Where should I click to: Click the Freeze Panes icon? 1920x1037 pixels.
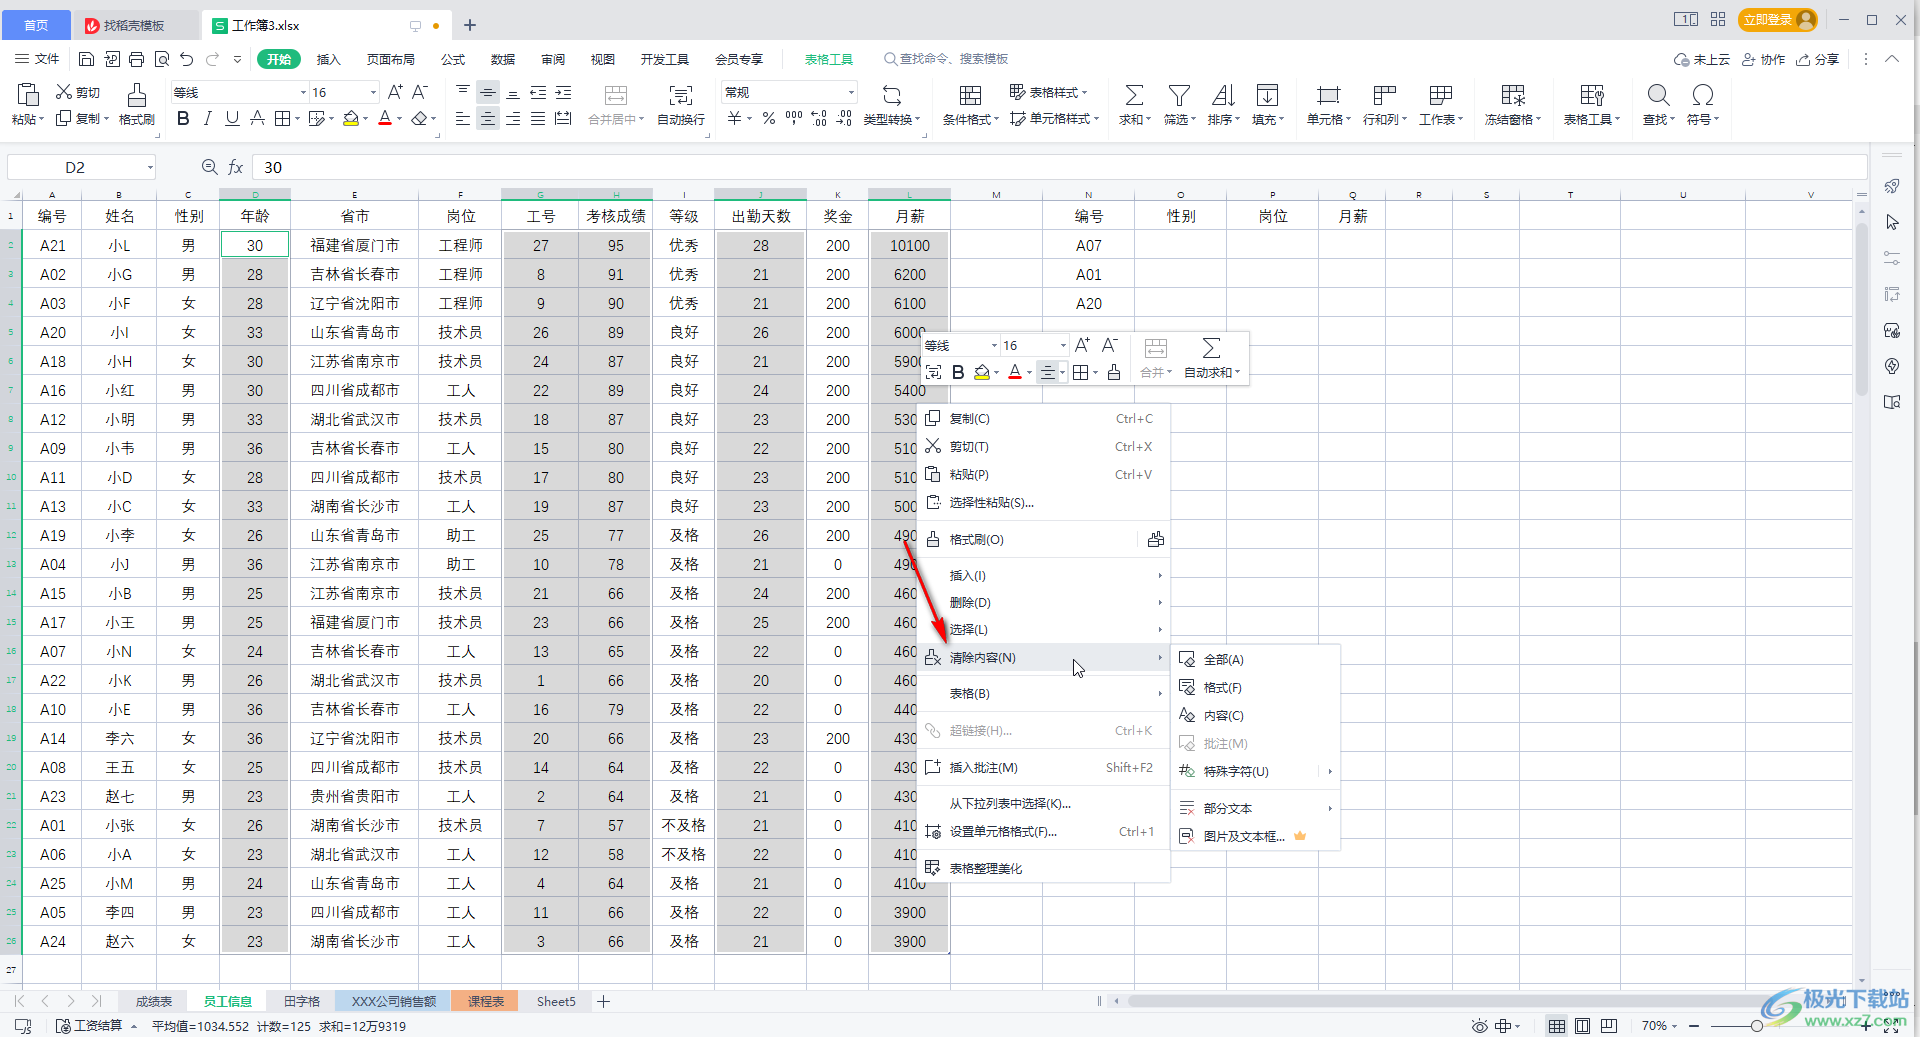1513,95
